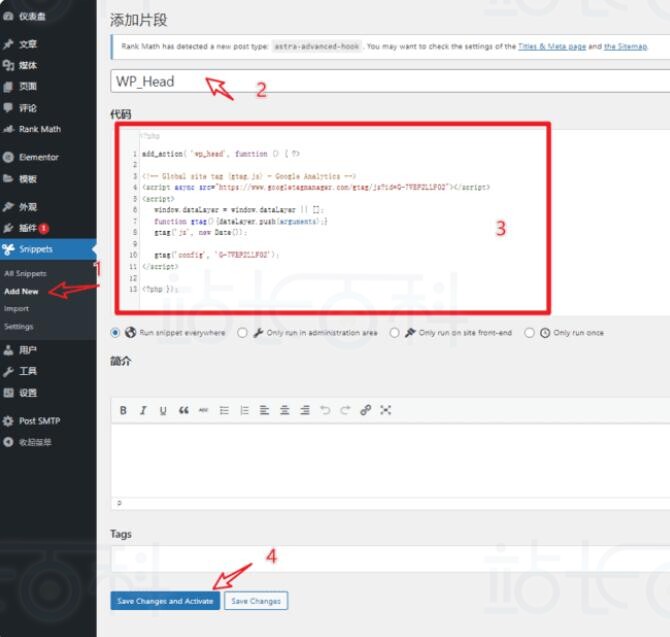Open the Sitemap link in notice
670x637 pixels.
pos(625,46)
